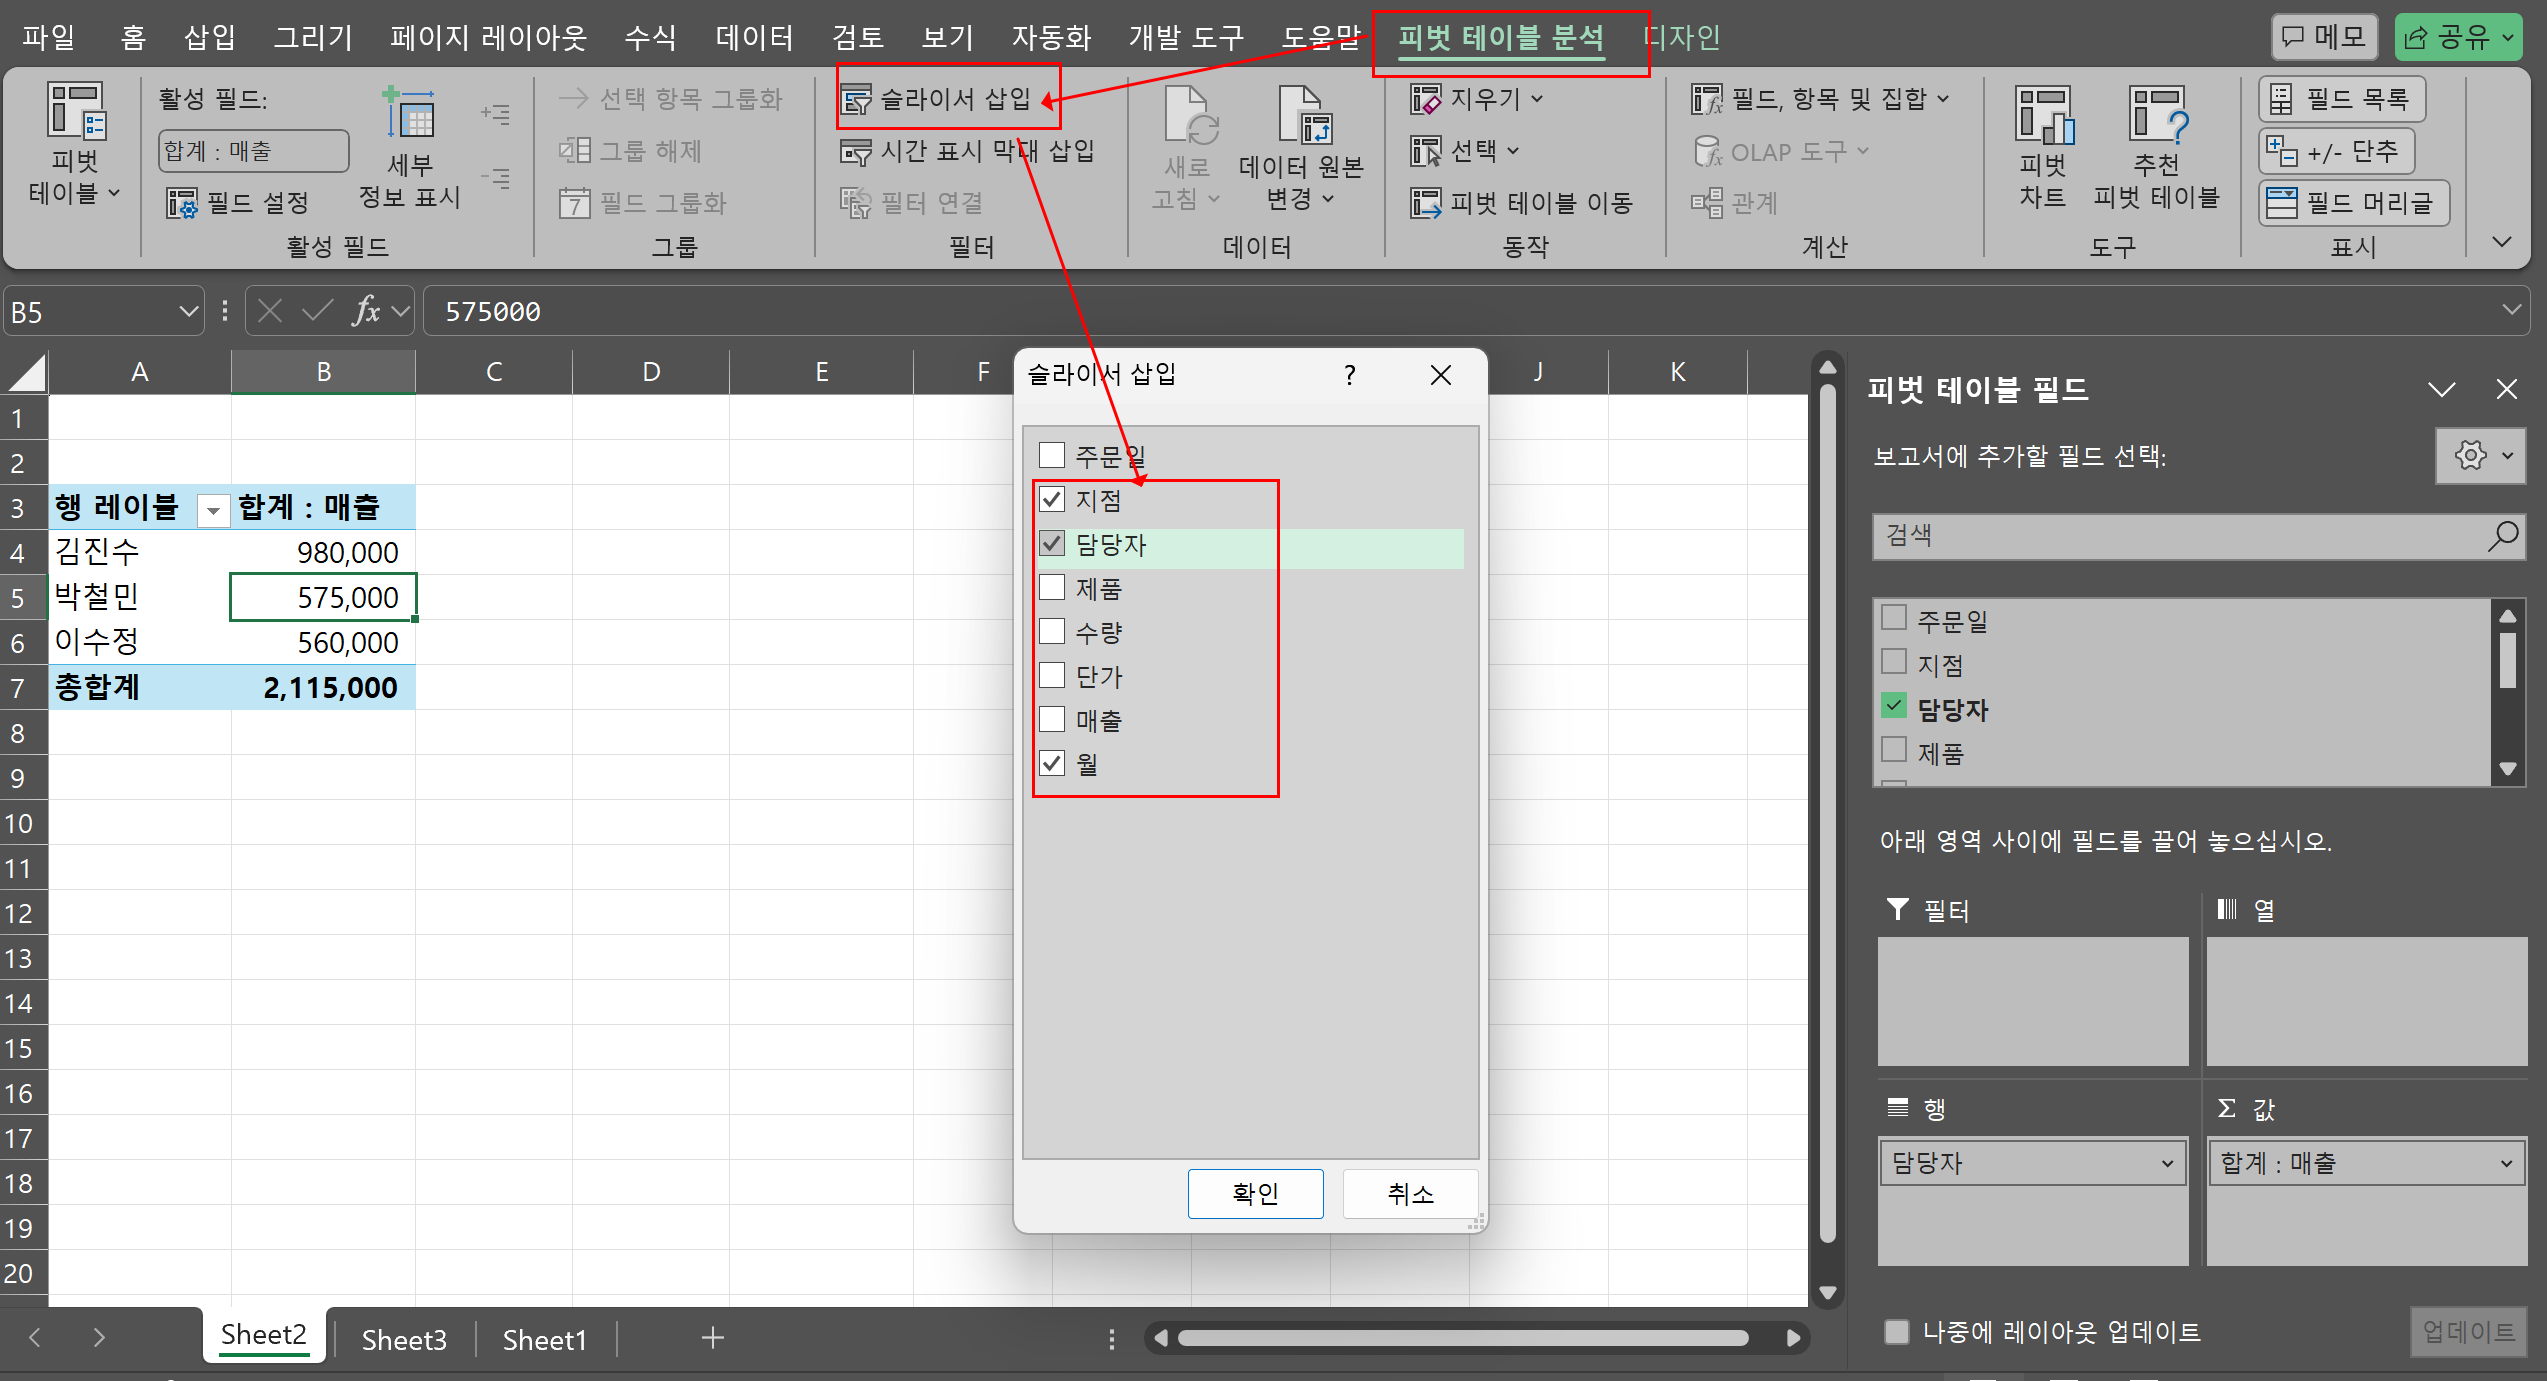
Task: Click the 시간 표시 막대 삽입 icon
Action: point(856,152)
